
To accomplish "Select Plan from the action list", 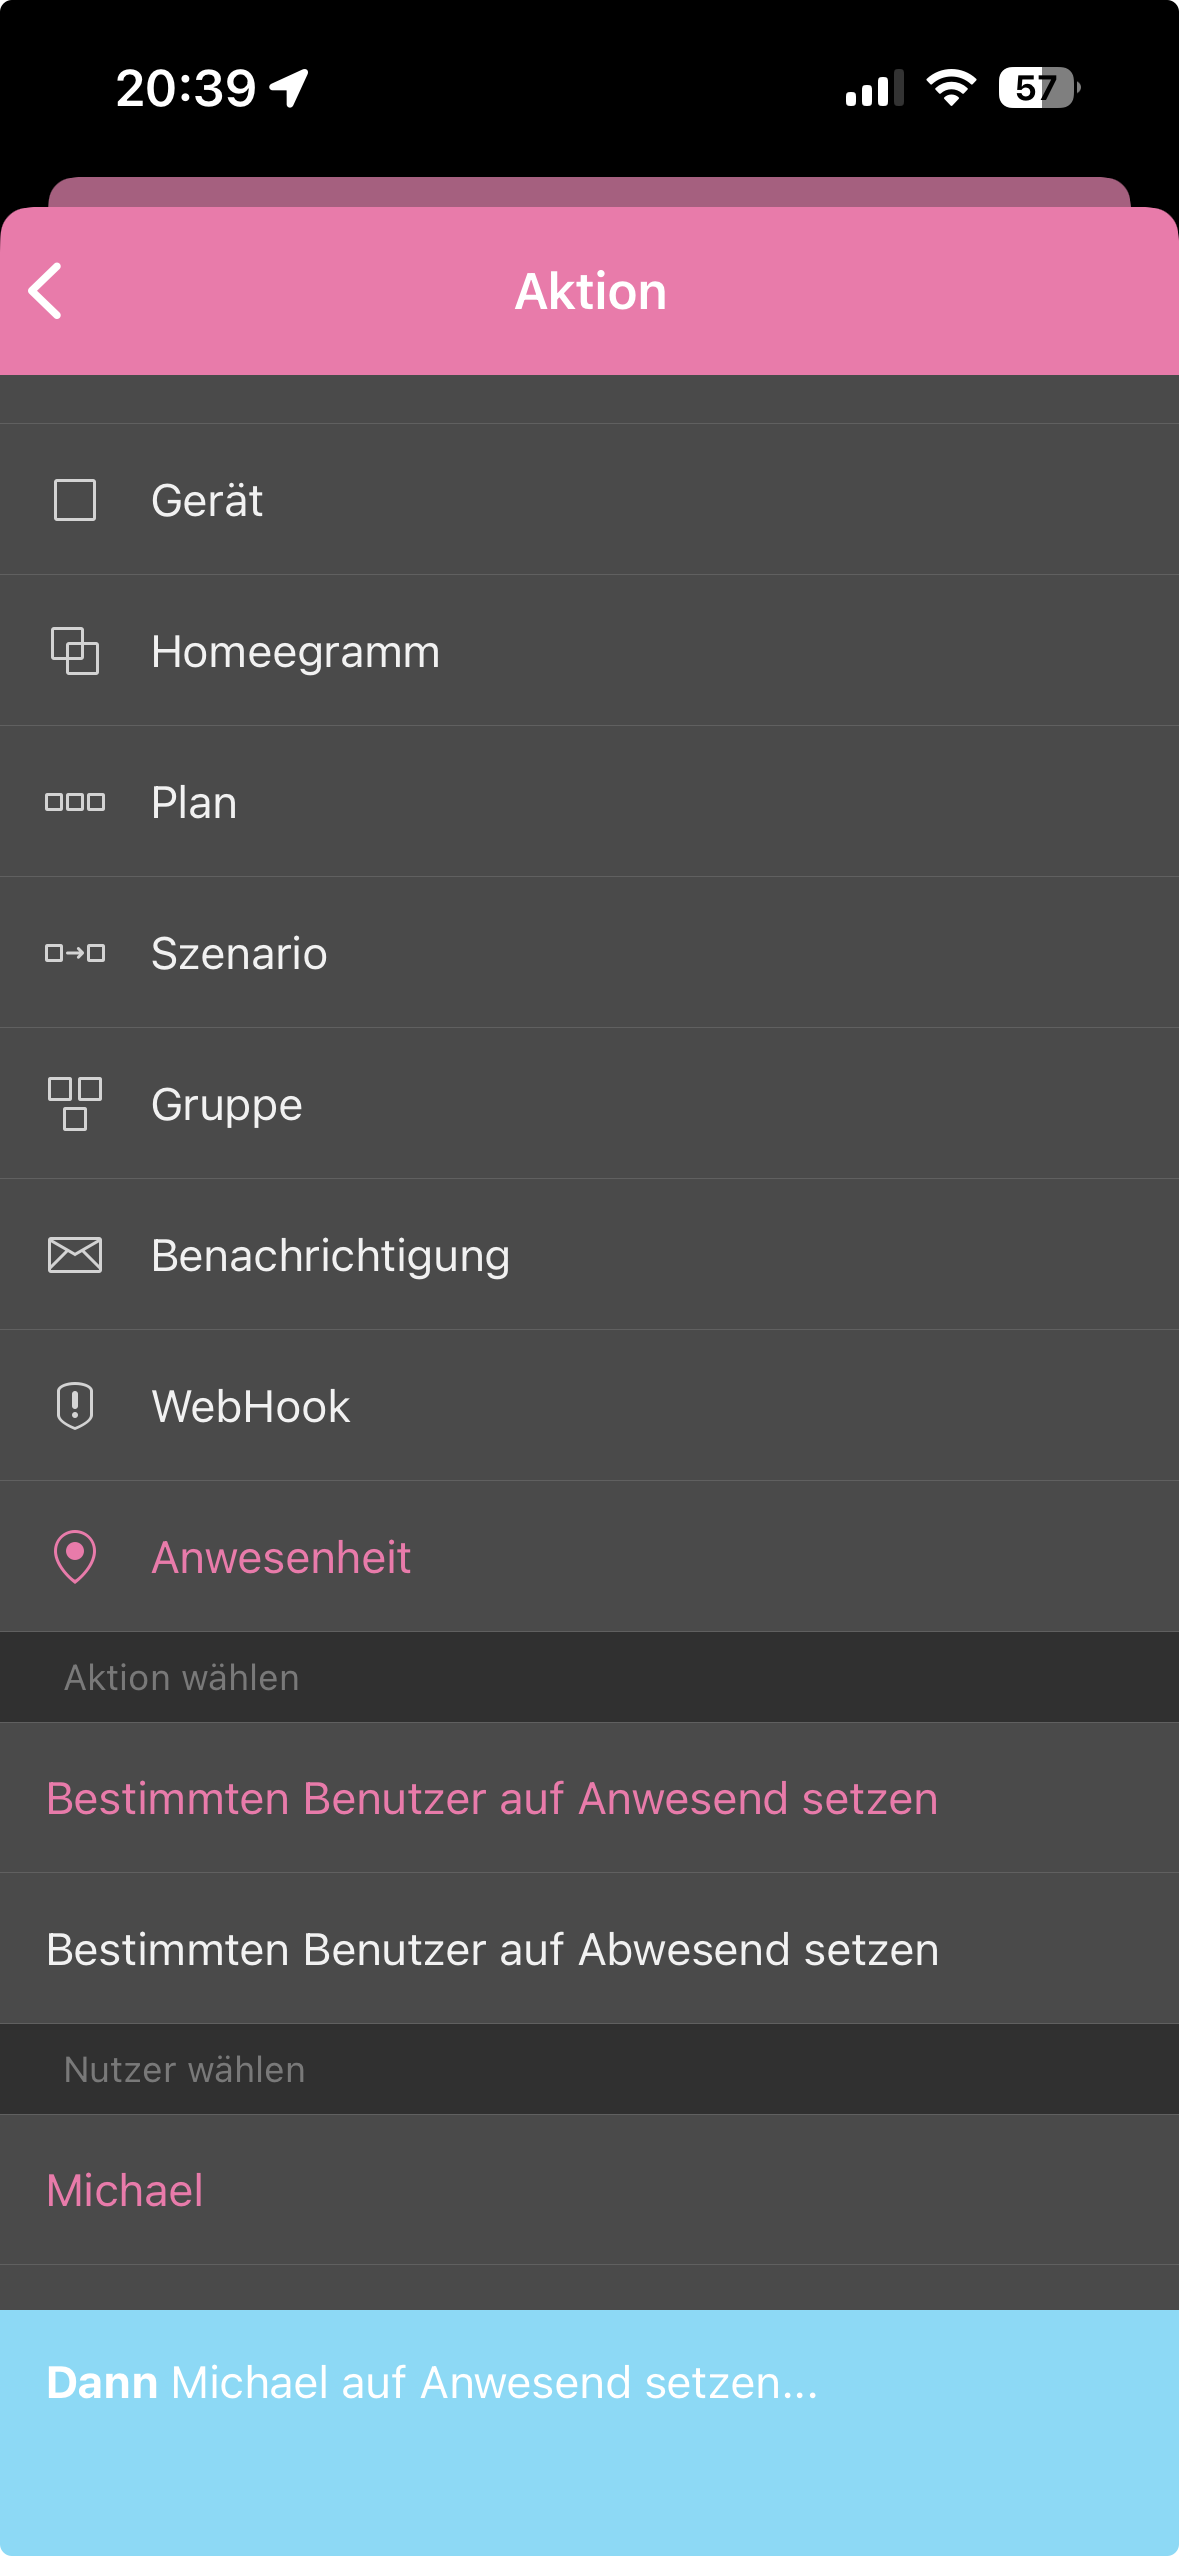I will [x=194, y=803].
